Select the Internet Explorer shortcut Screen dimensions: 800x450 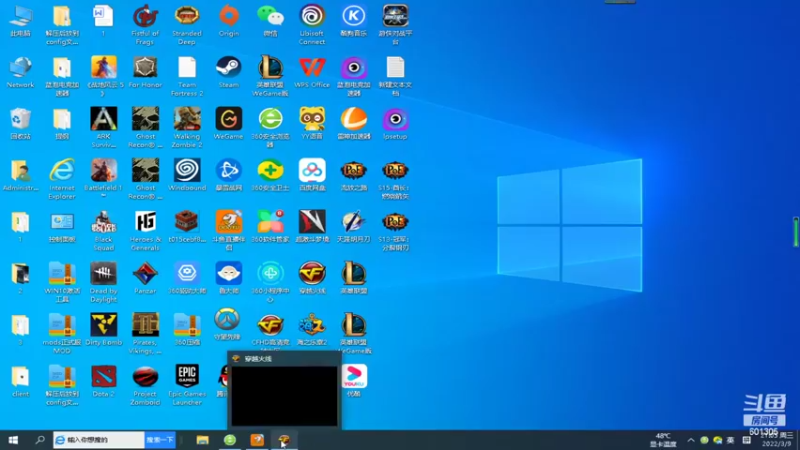pyautogui.click(x=62, y=179)
